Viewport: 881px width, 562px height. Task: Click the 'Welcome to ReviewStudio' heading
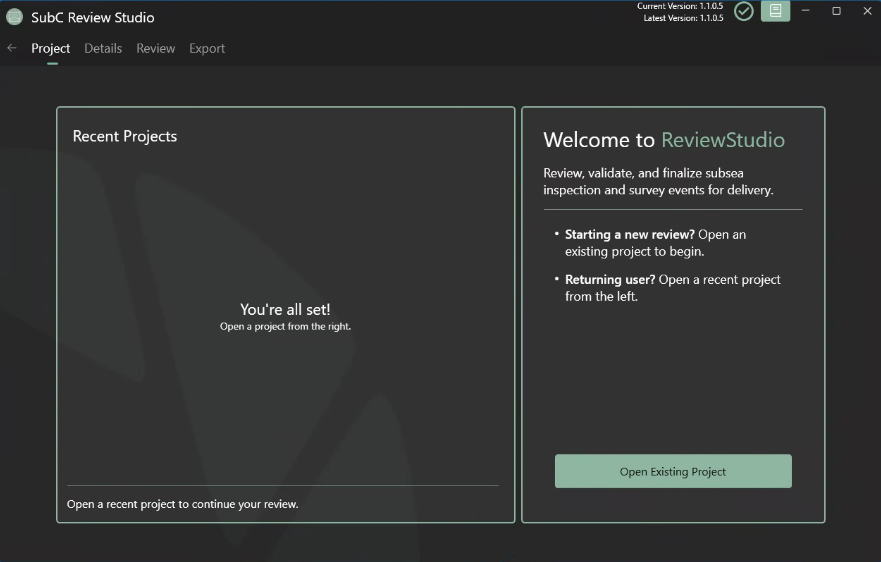coord(664,140)
